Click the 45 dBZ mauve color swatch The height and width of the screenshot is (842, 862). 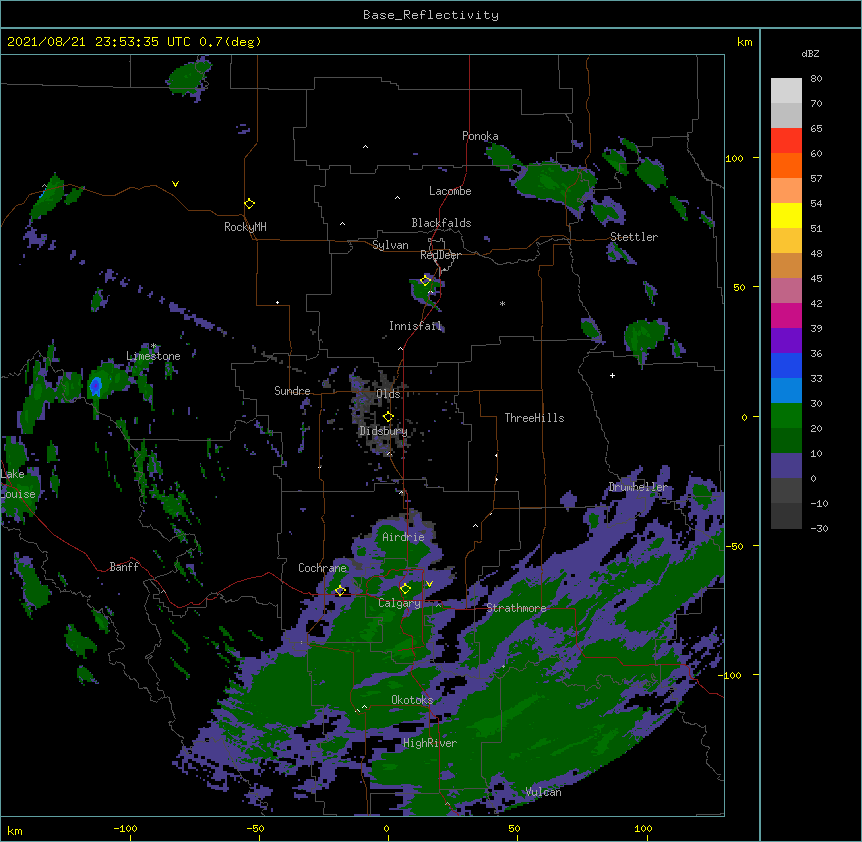pos(786,291)
